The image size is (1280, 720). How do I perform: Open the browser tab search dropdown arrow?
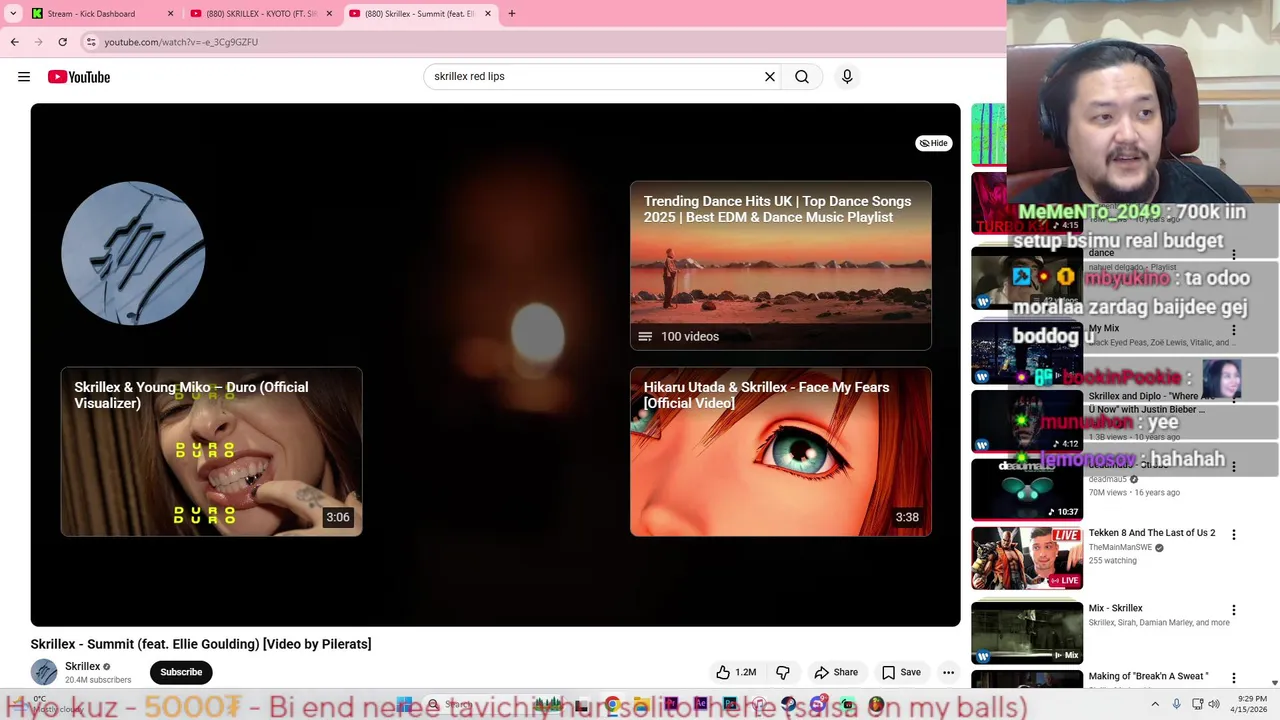tap(13, 14)
